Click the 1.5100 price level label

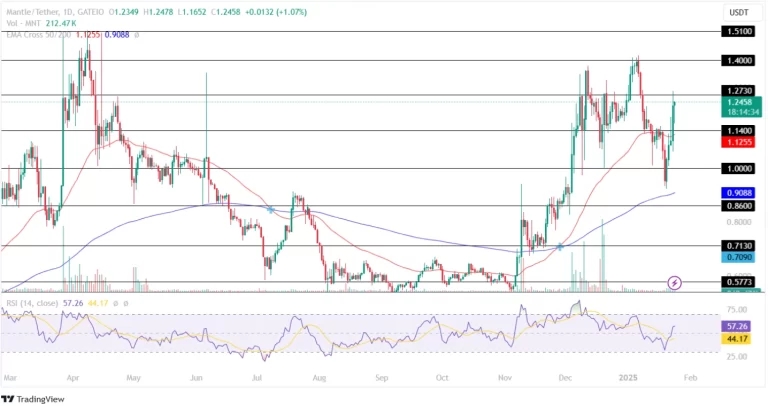(x=738, y=31)
